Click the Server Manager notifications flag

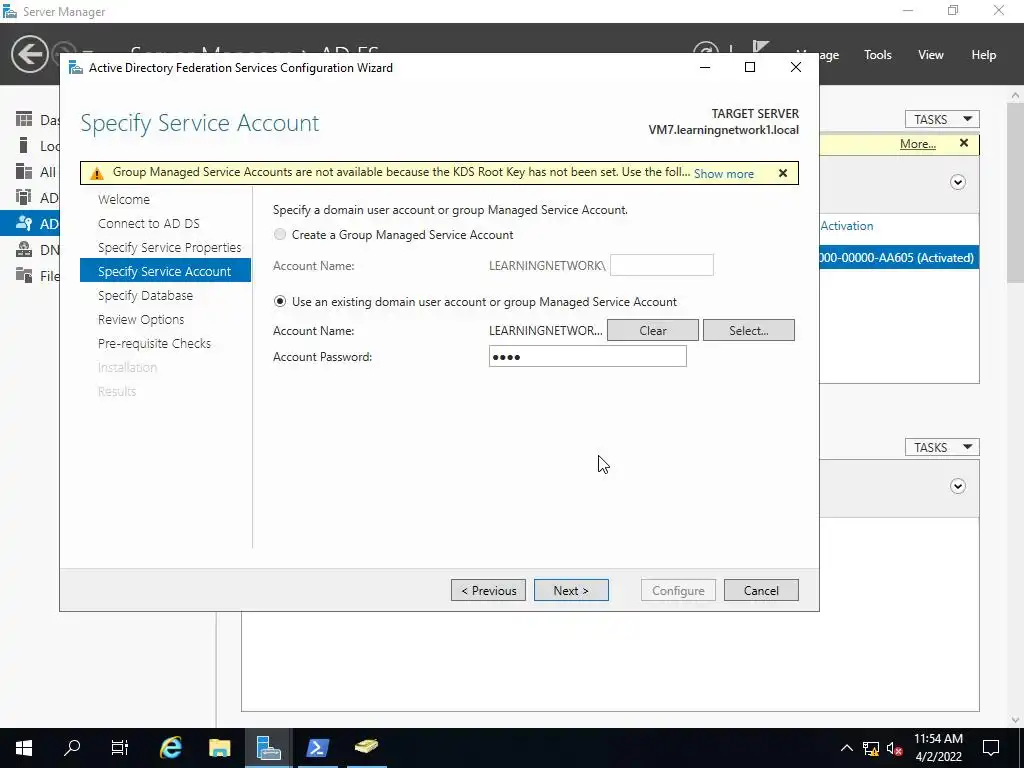tap(760, 47)
